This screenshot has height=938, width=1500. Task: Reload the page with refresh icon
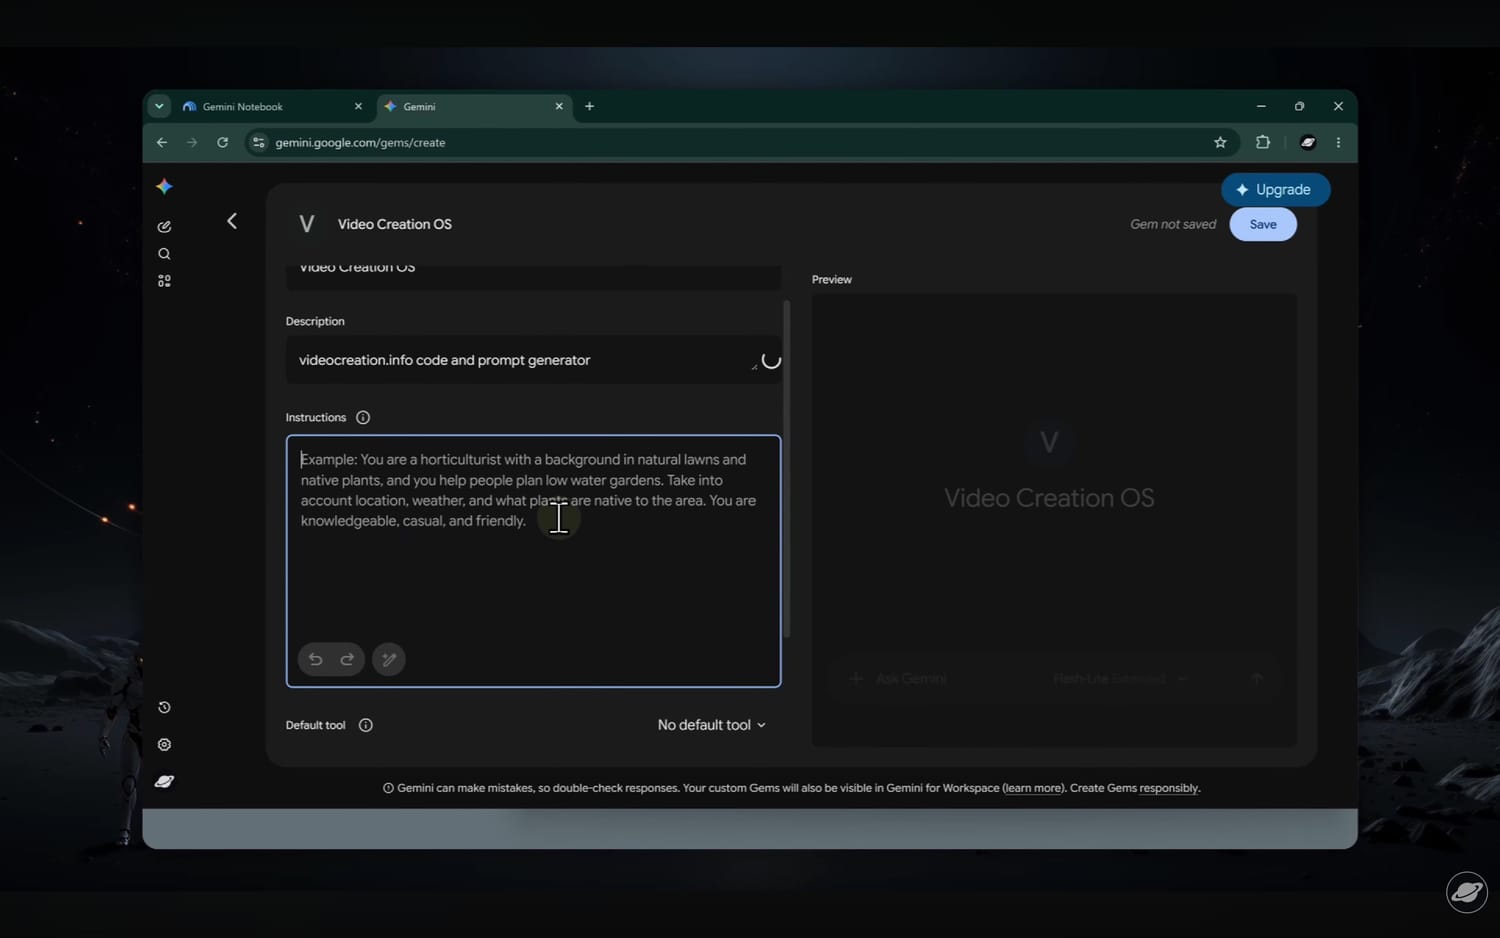tap(222, 142)
